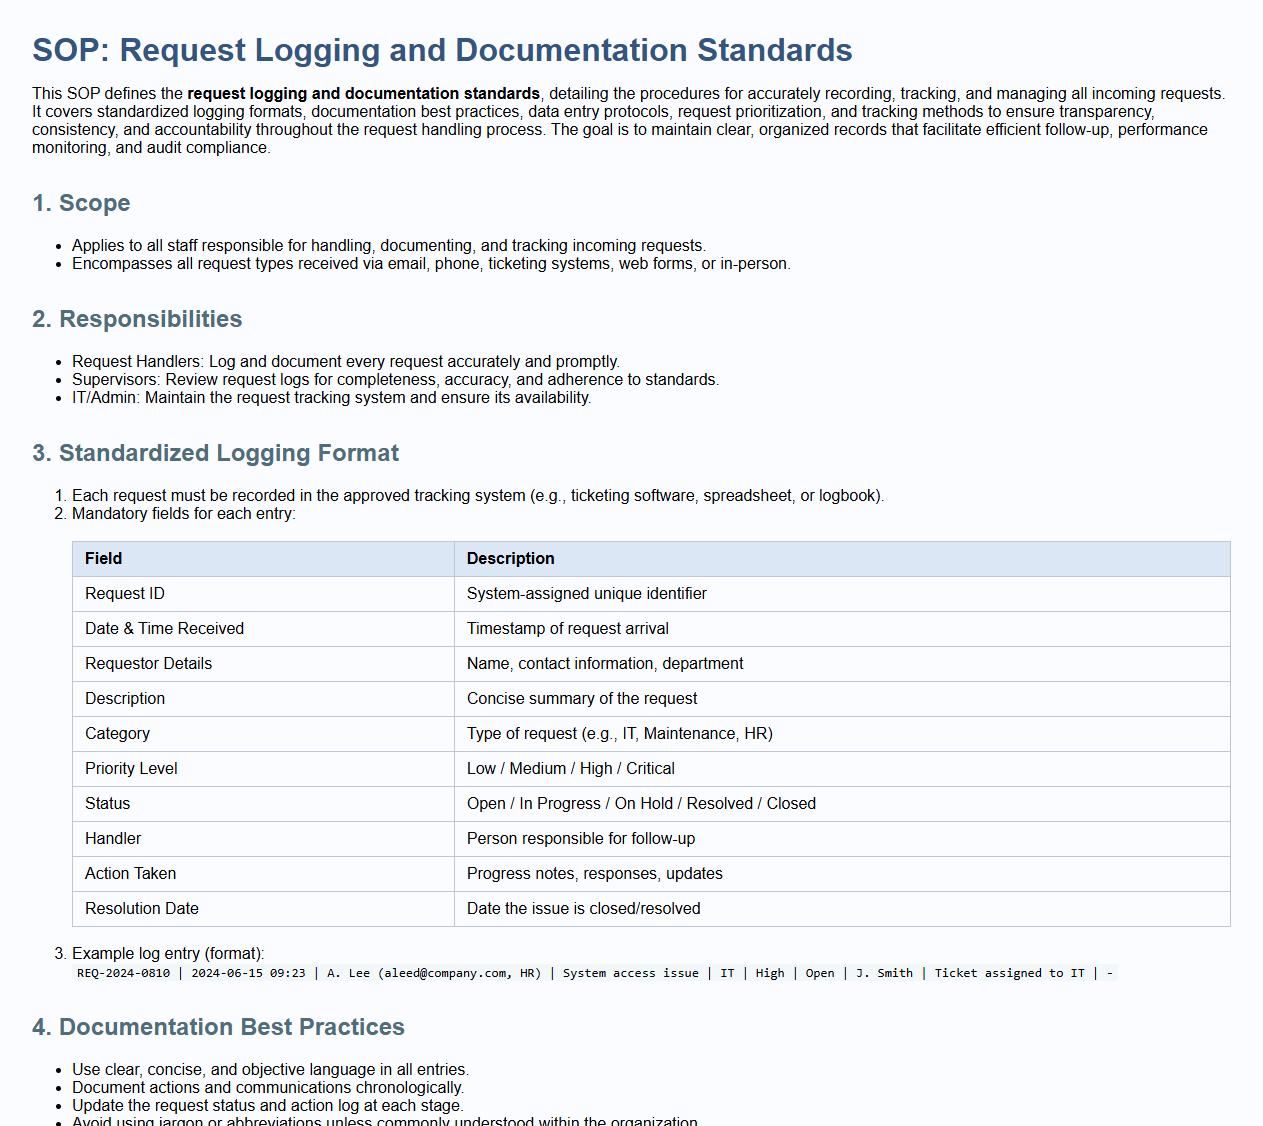Click the 'Priority Level' table cell
Screen dimensions: 1263x1126
131,769
